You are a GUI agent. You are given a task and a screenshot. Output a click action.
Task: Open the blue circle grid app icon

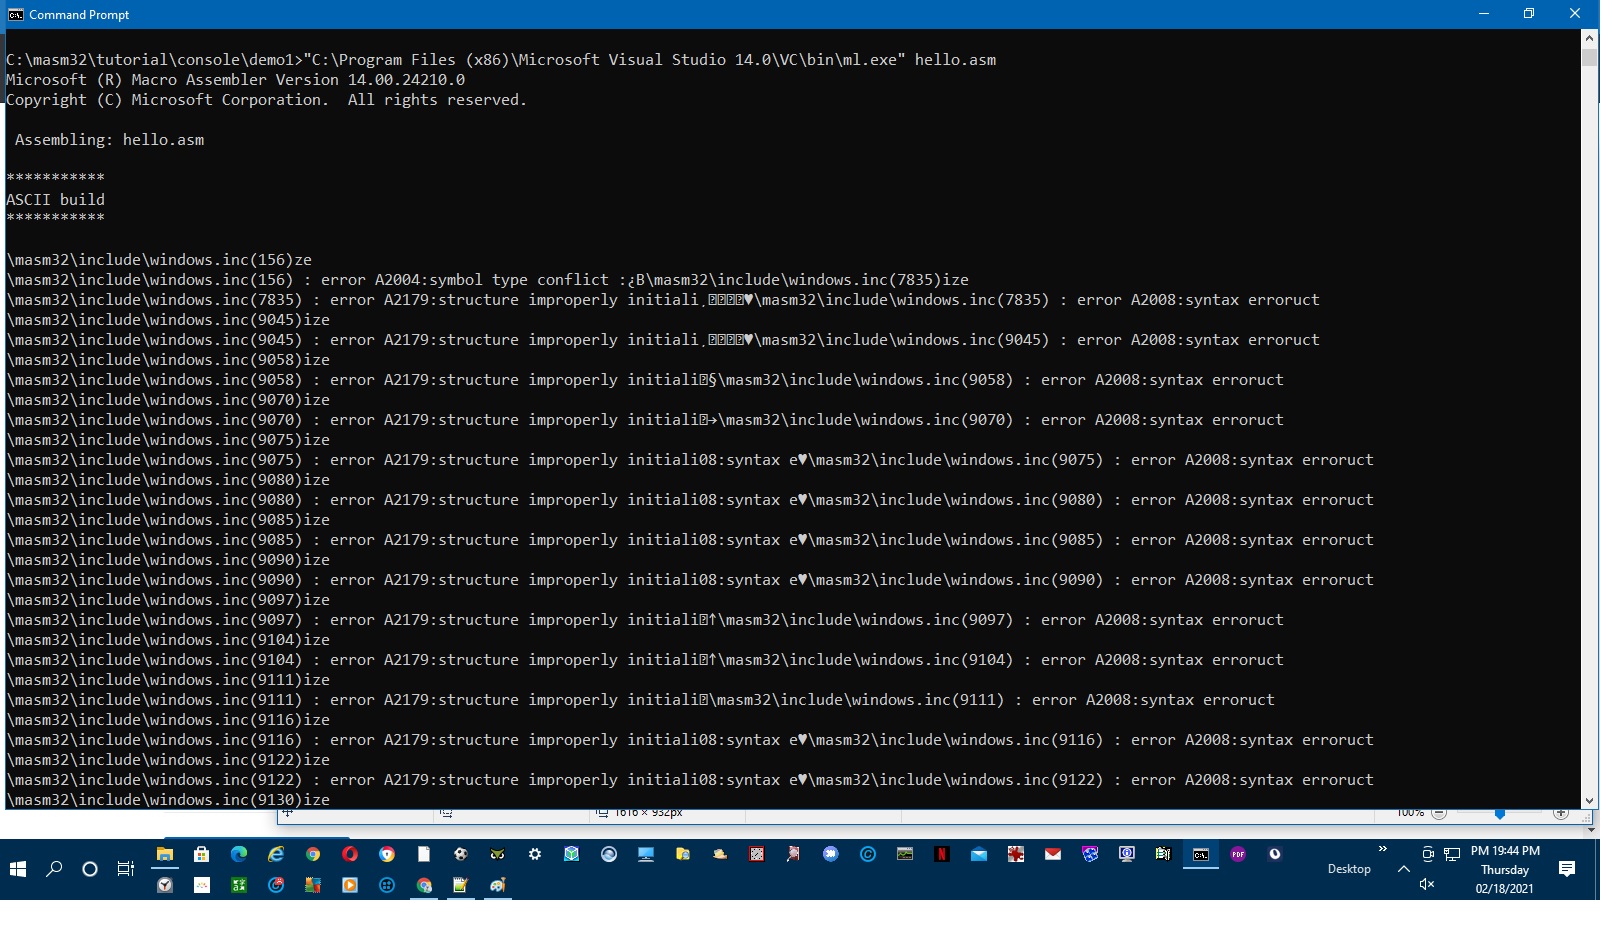387,885
